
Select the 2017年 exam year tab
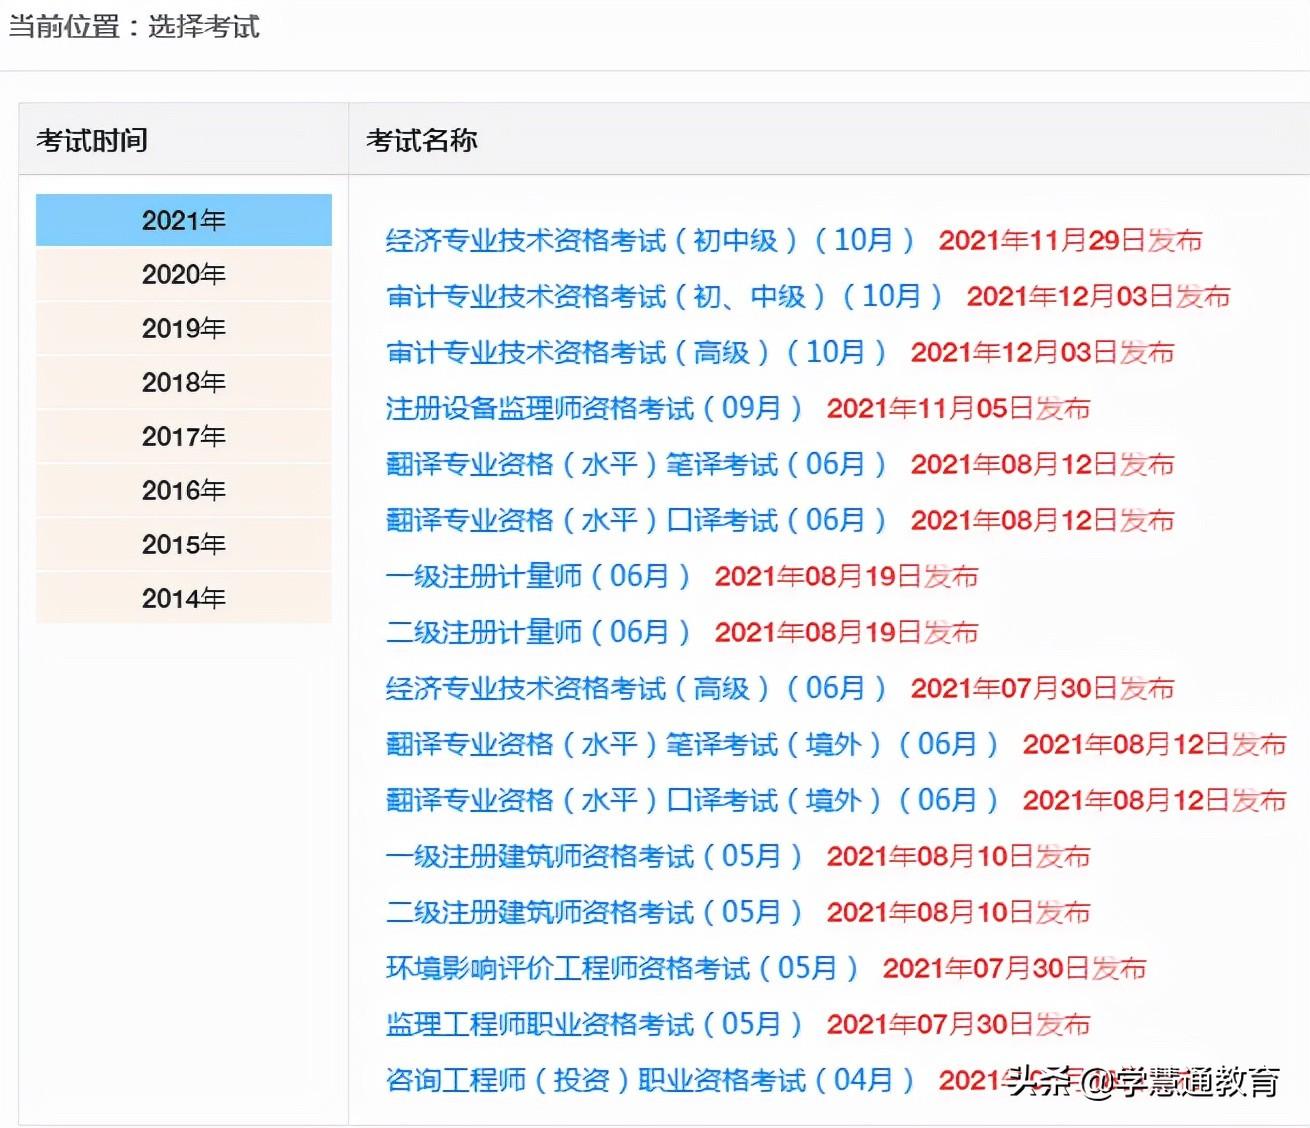pos(184,436)
